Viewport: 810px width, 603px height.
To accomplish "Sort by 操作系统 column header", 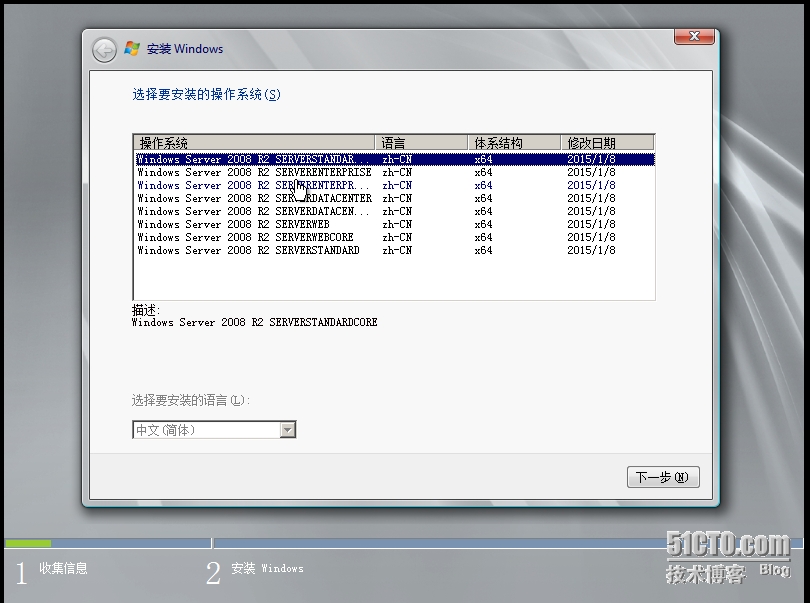I will click(254, 143).
